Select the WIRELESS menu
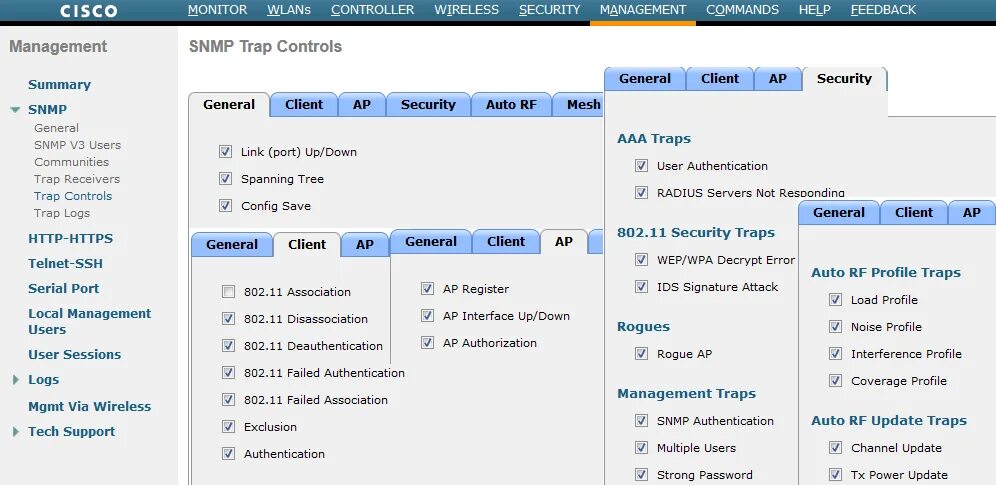 click(466, 10)
